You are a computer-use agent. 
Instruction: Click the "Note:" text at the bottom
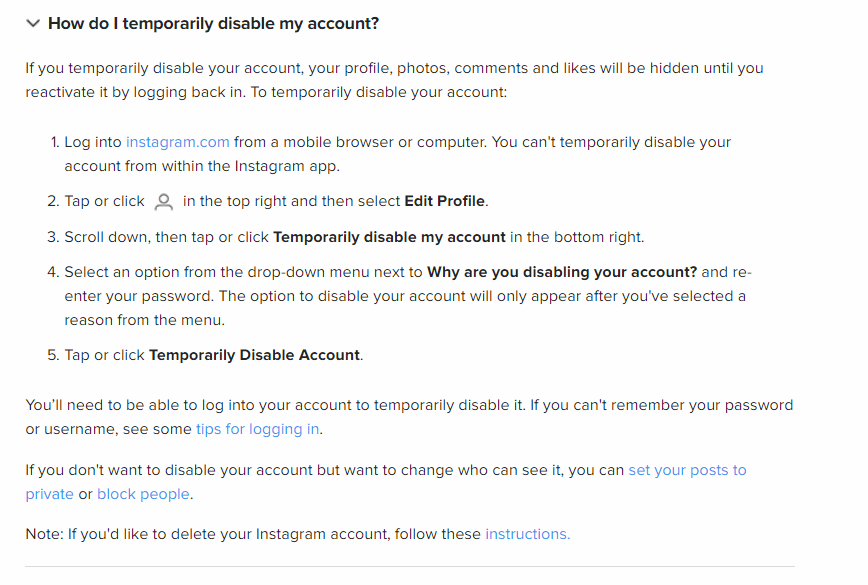(45, 534)
